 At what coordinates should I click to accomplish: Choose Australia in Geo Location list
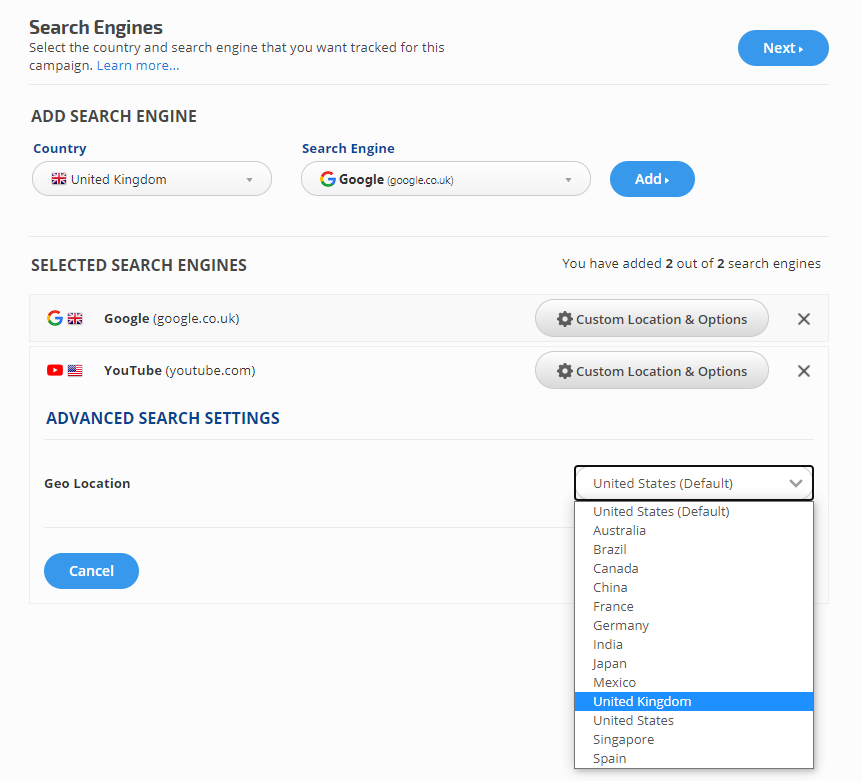(x=619, y=531)
